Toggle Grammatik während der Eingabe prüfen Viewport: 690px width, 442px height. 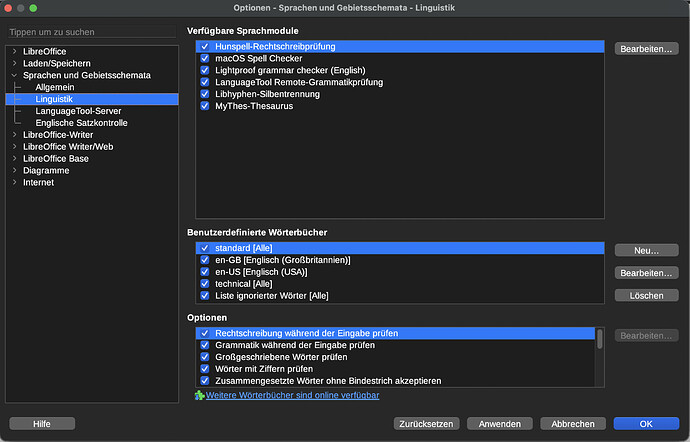(204, 345)
